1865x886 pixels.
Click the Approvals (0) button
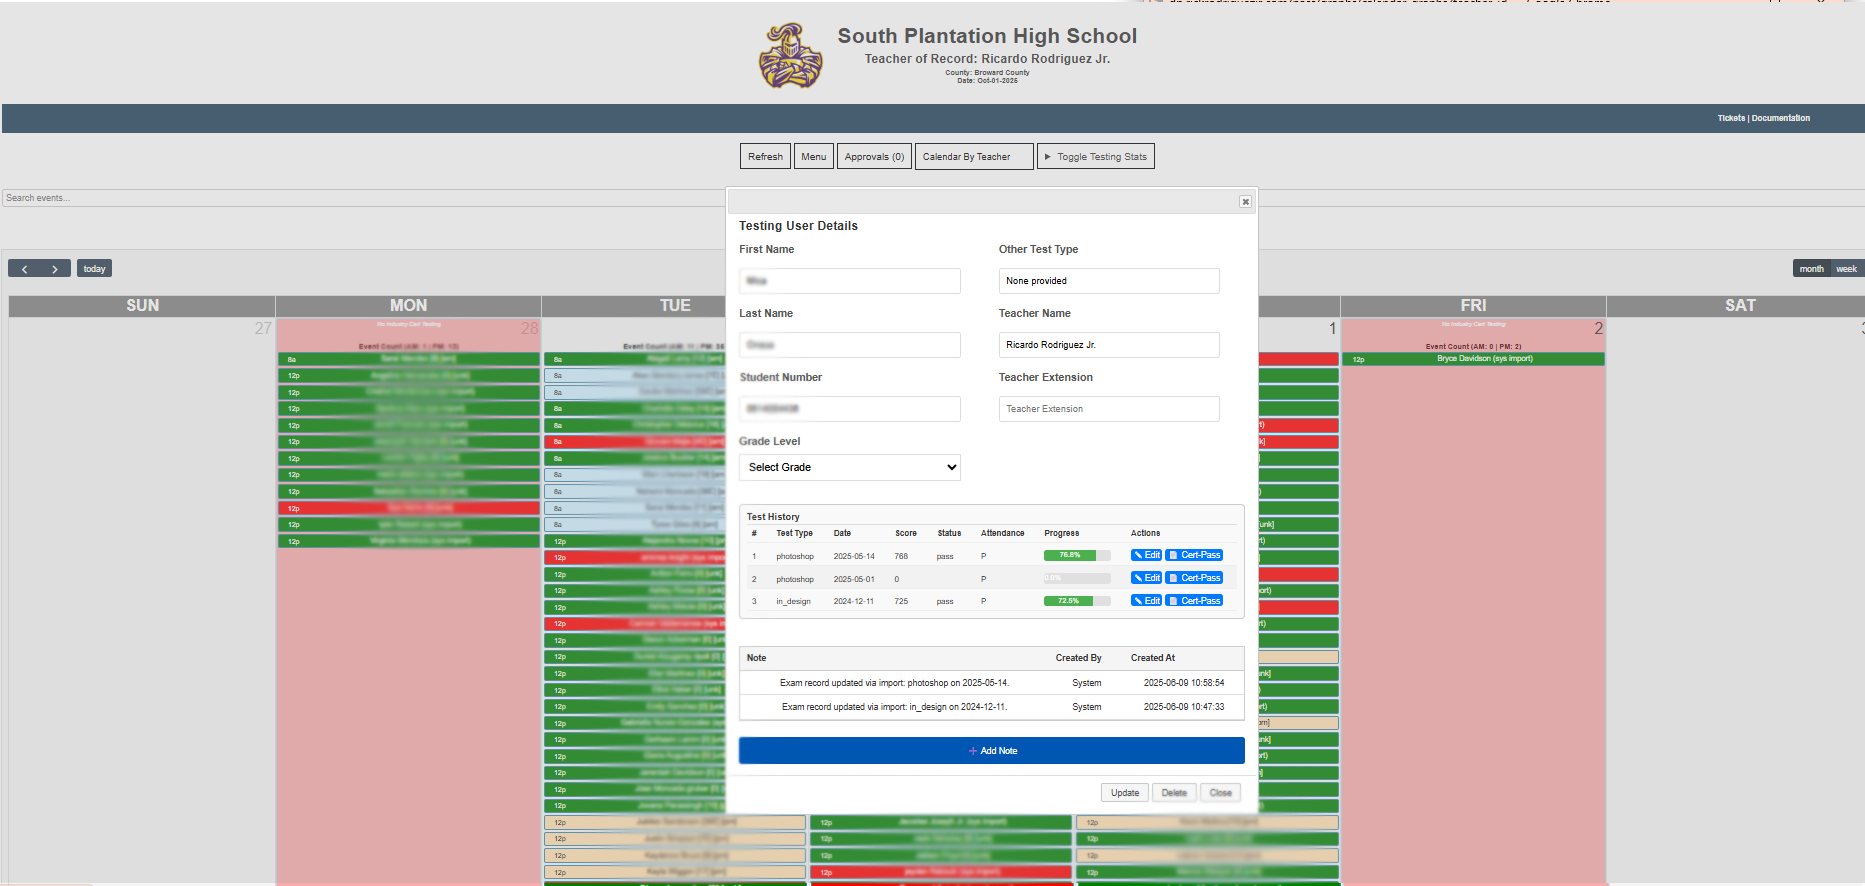(x=873, y=157)
